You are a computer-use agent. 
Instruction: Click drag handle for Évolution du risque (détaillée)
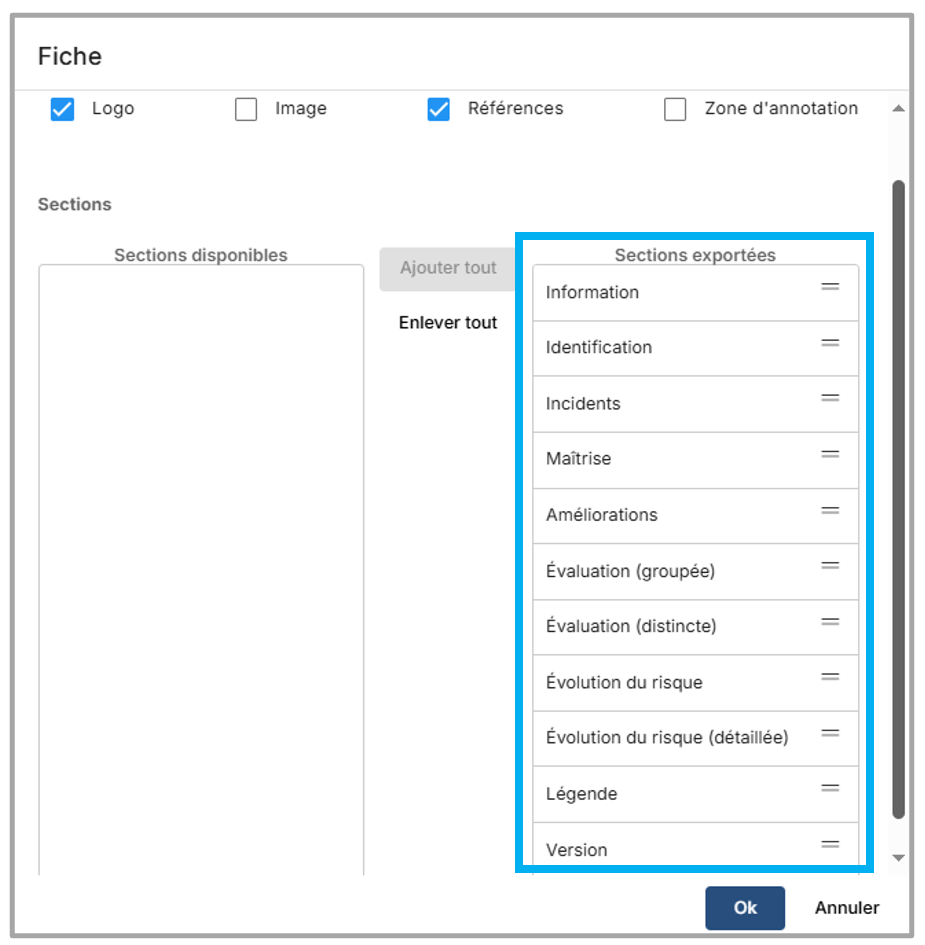coord(830,733)
